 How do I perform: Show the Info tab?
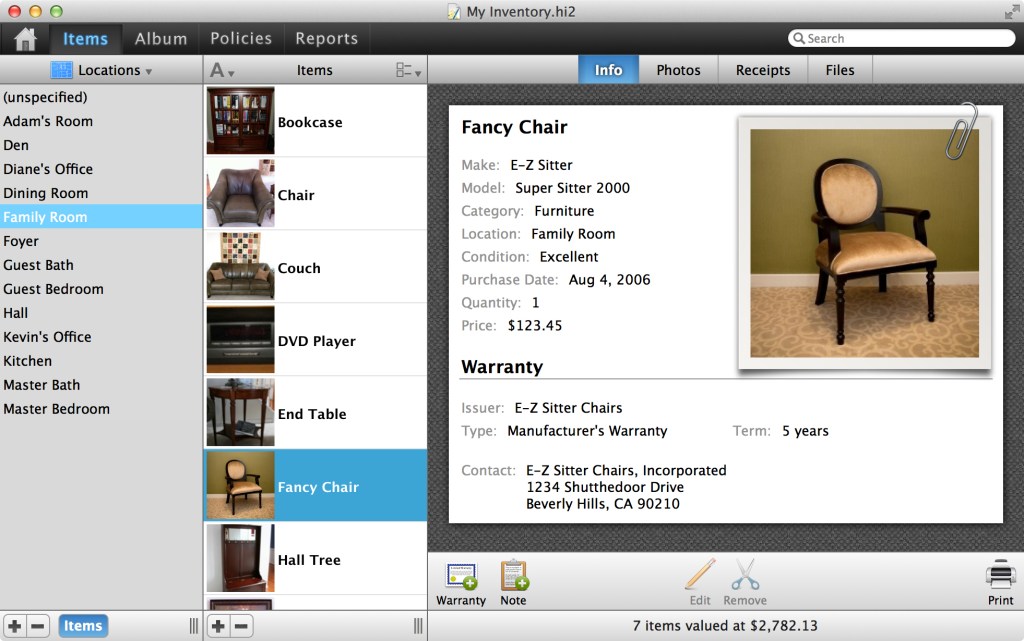point(608,70)
